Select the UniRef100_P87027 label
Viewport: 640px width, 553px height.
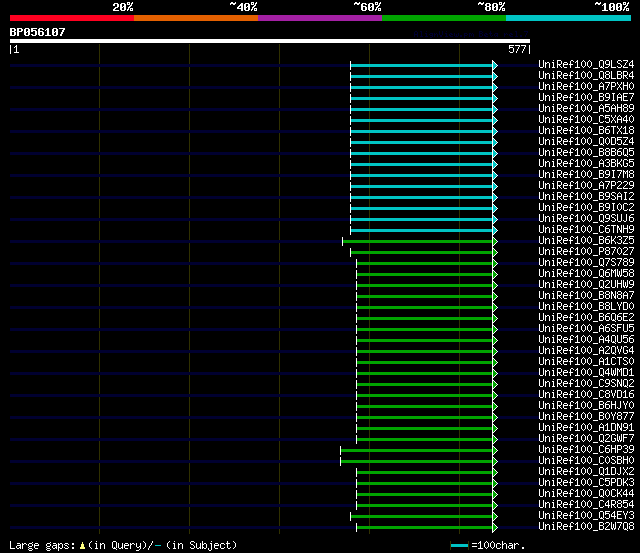pyautogui.click(x=586, y=252)
